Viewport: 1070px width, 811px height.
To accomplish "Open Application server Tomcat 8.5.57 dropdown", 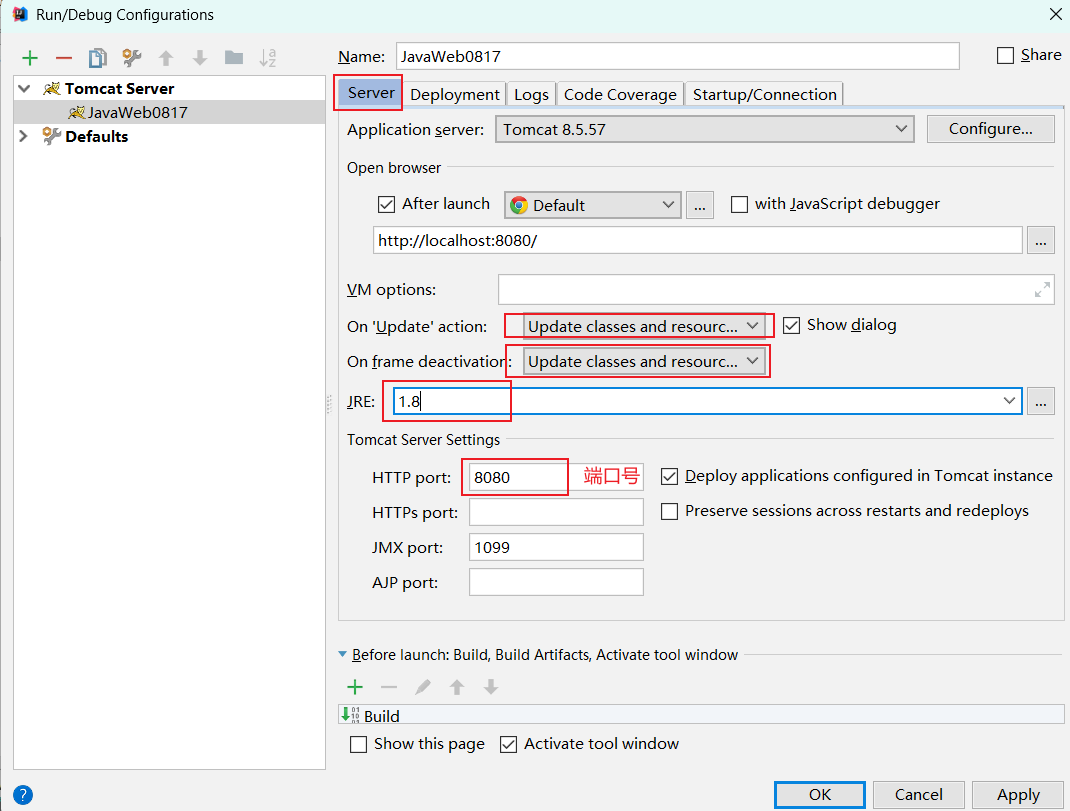I will pos(705,129).
